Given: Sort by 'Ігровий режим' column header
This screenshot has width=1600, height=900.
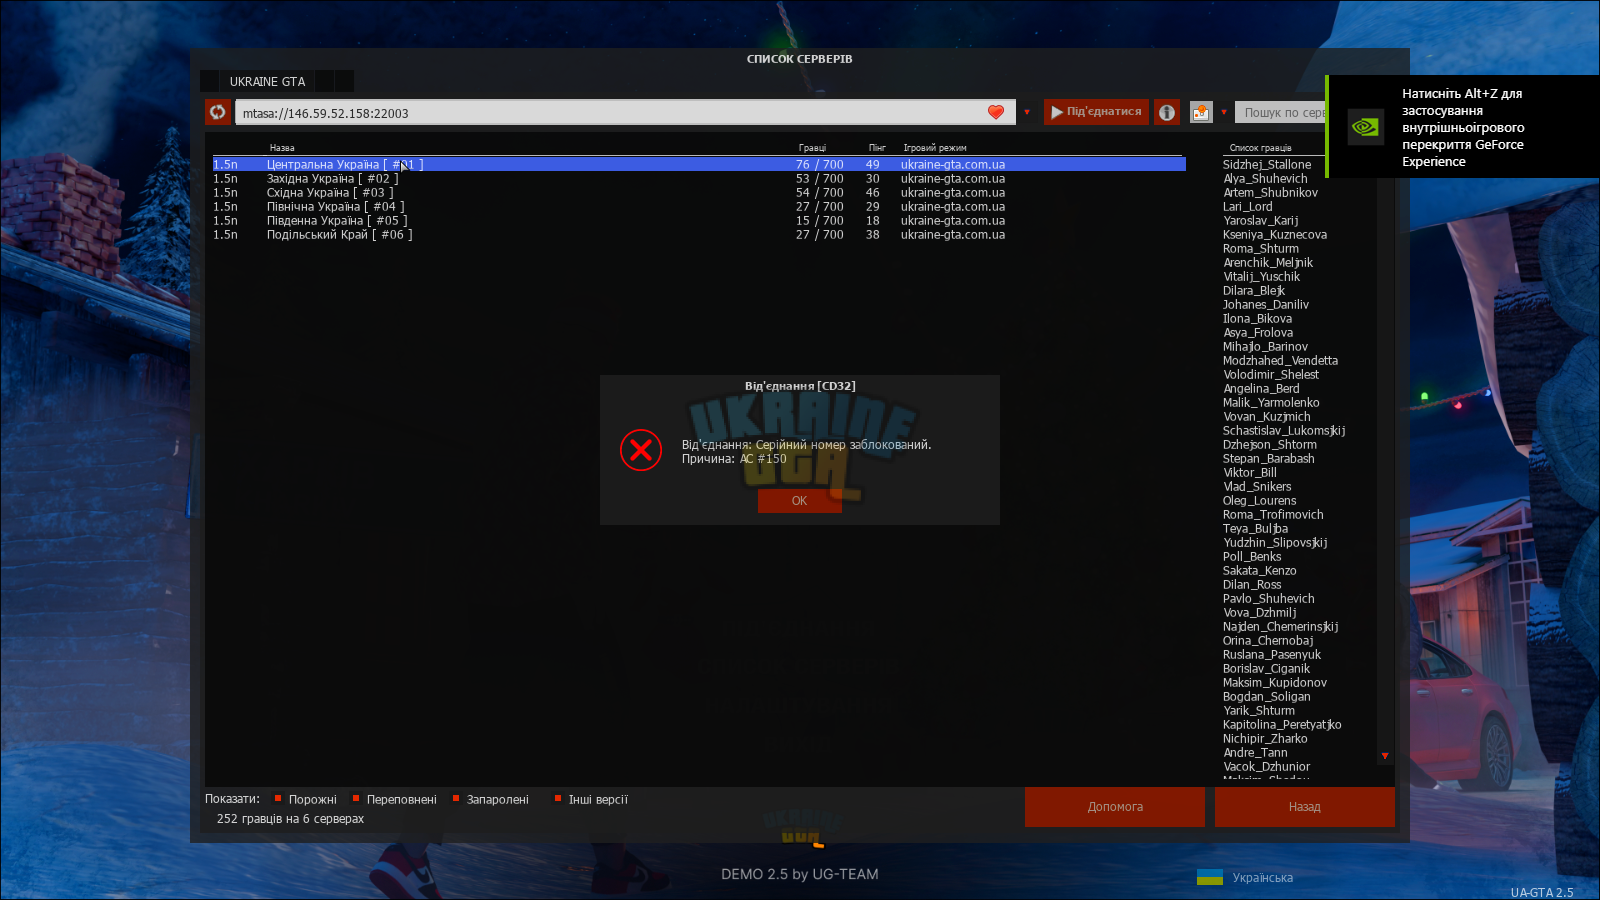Looking at the screenshot, I should pos(935,148).
